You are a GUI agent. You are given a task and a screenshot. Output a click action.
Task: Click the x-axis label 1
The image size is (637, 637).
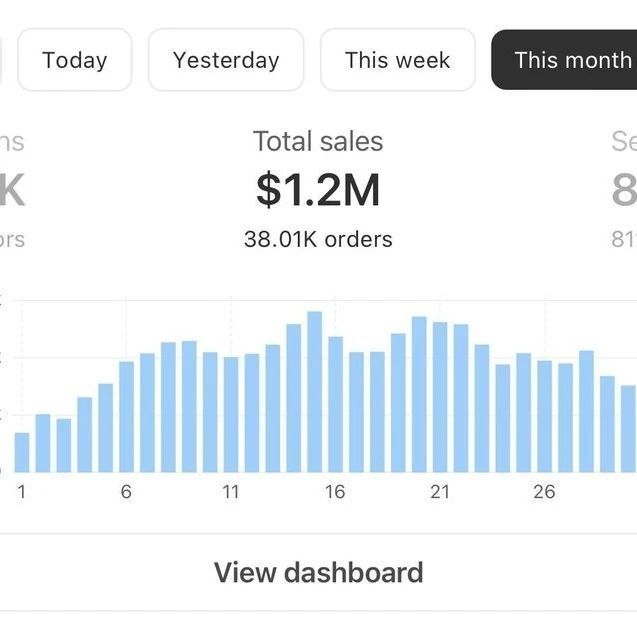coord(21,492)
